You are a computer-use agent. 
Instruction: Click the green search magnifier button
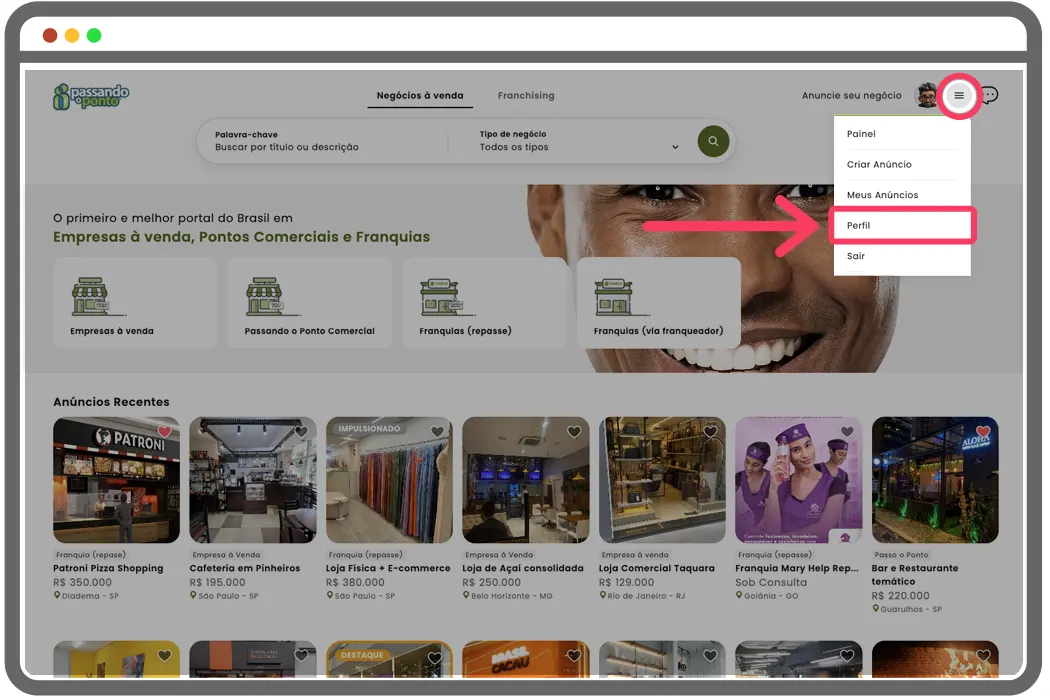tap(713, 141)
